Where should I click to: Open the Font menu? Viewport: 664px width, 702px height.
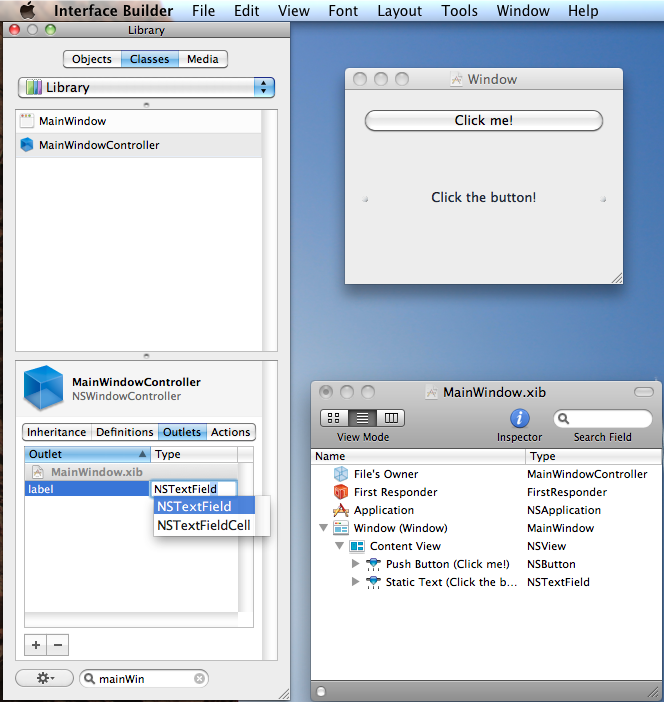343,11
